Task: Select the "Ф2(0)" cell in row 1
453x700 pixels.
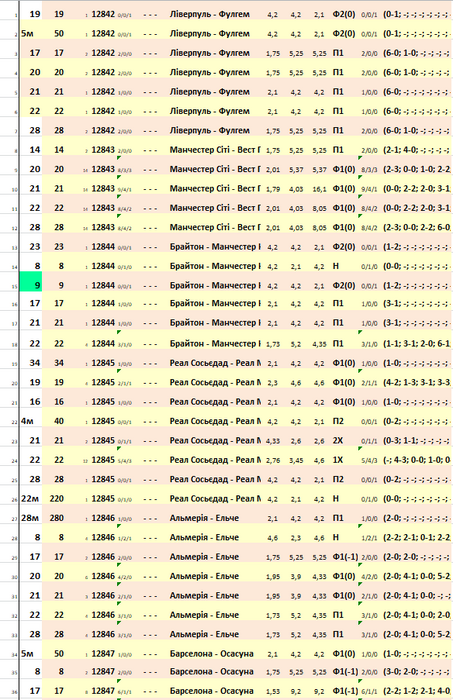Action: click(x=344, y=14)
